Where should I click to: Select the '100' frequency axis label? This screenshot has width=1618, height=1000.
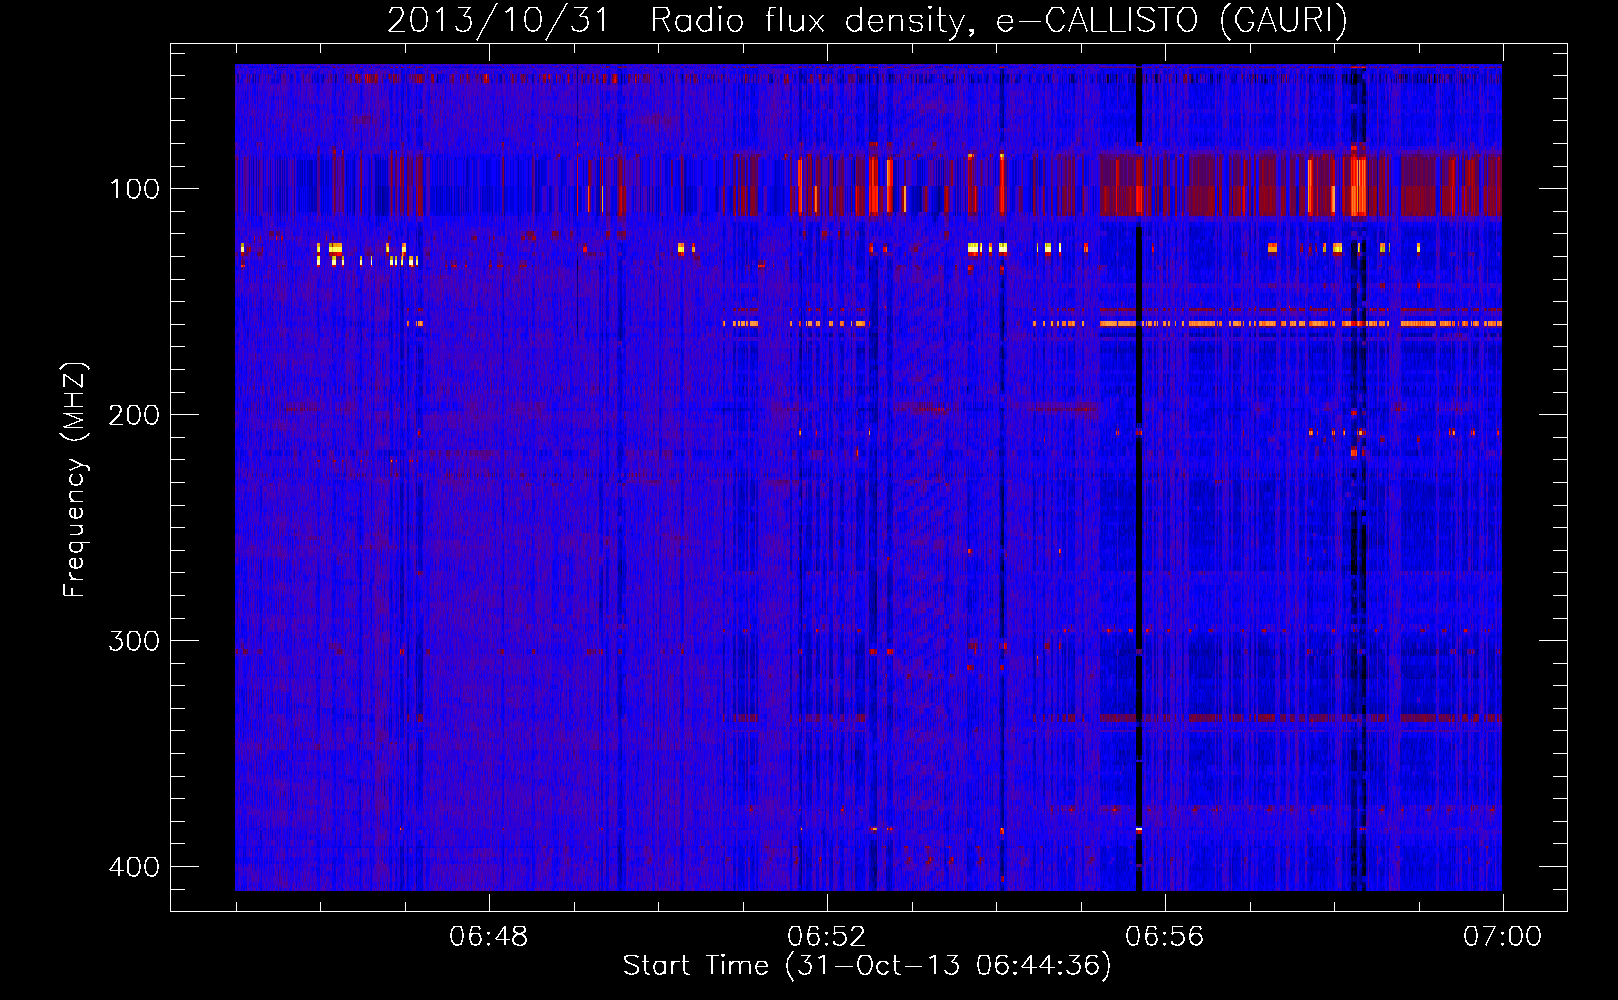134,189
